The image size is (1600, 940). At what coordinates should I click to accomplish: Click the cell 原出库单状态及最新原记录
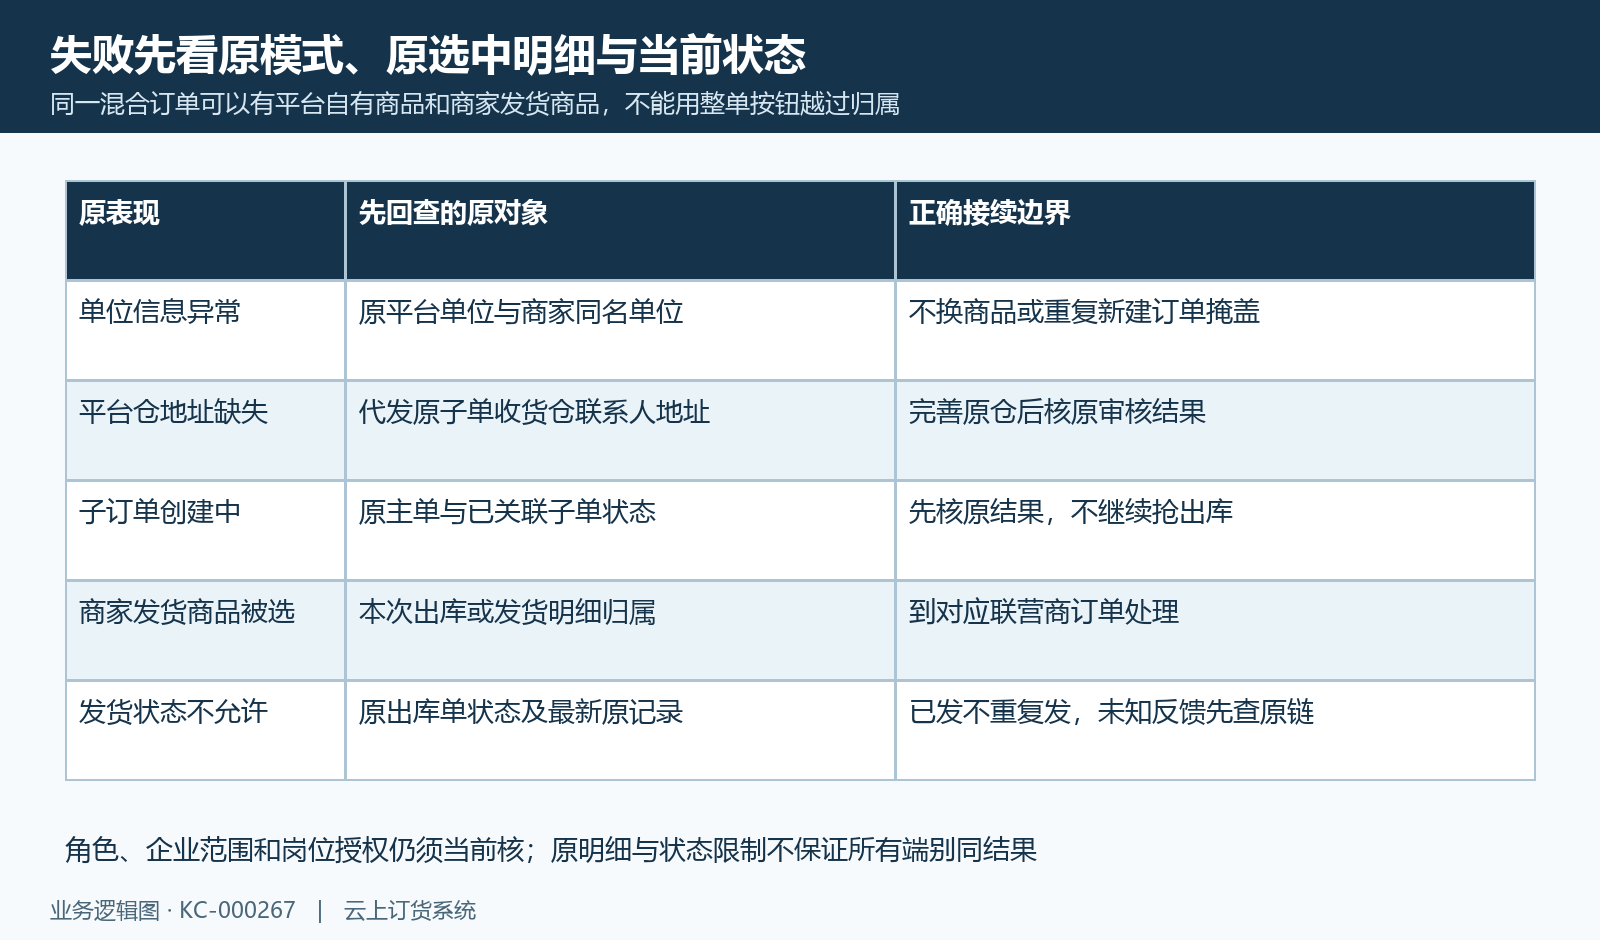tap(620, 731)
